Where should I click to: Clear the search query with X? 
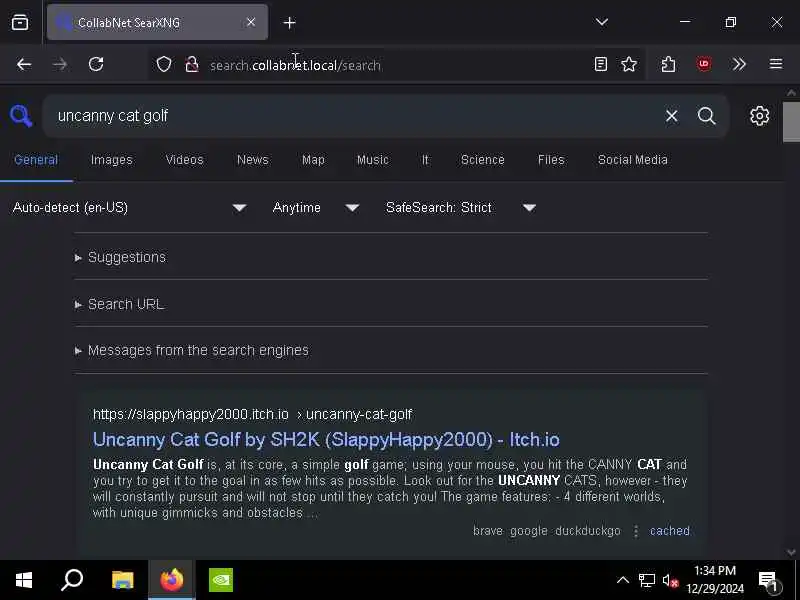click(x=671, y=116)
